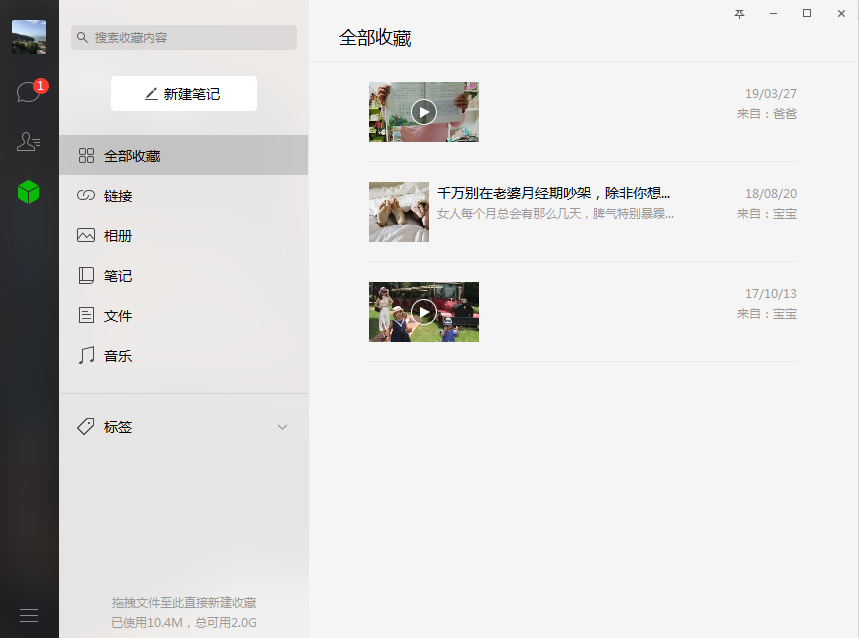Screen dimensions: 859x638
Task: Open the 链接 links category
Action: pyautogui.click(x=118, y=196)
